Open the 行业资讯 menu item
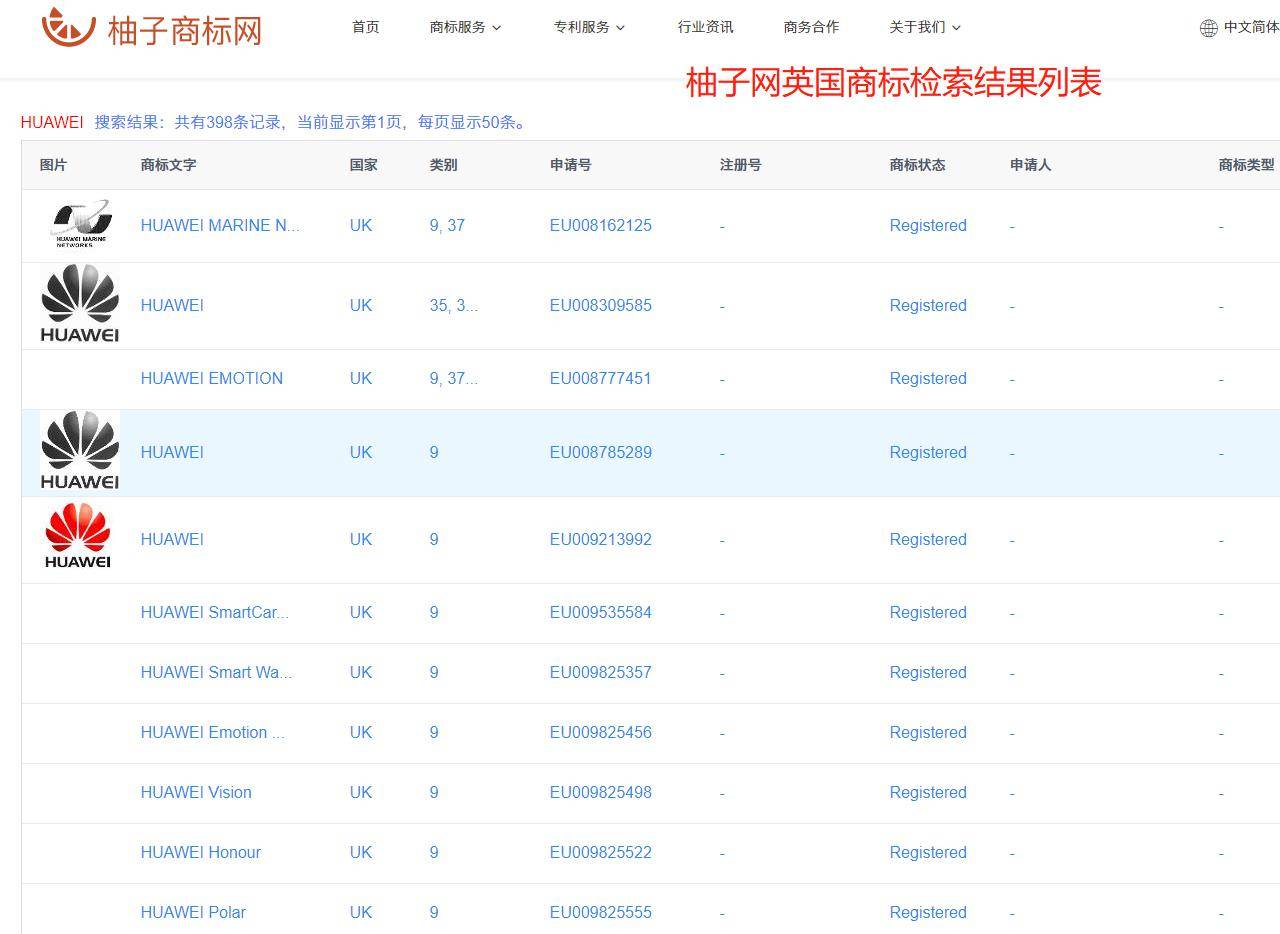1280x934 pixels. (x=706, y=27)
